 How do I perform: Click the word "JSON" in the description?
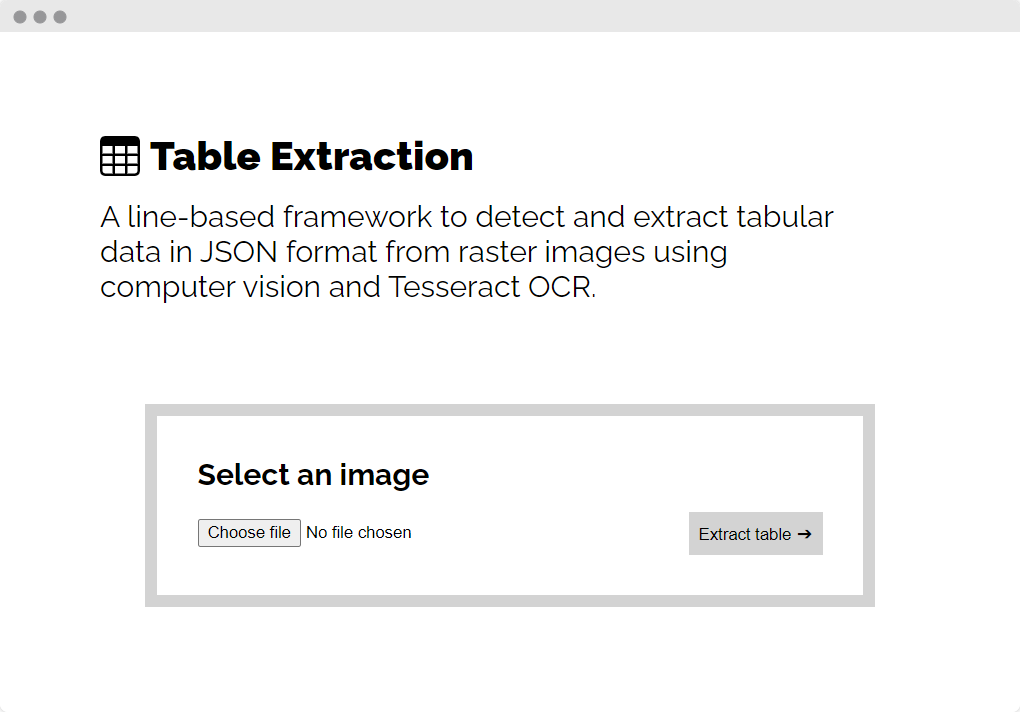(x=239, y=252)
